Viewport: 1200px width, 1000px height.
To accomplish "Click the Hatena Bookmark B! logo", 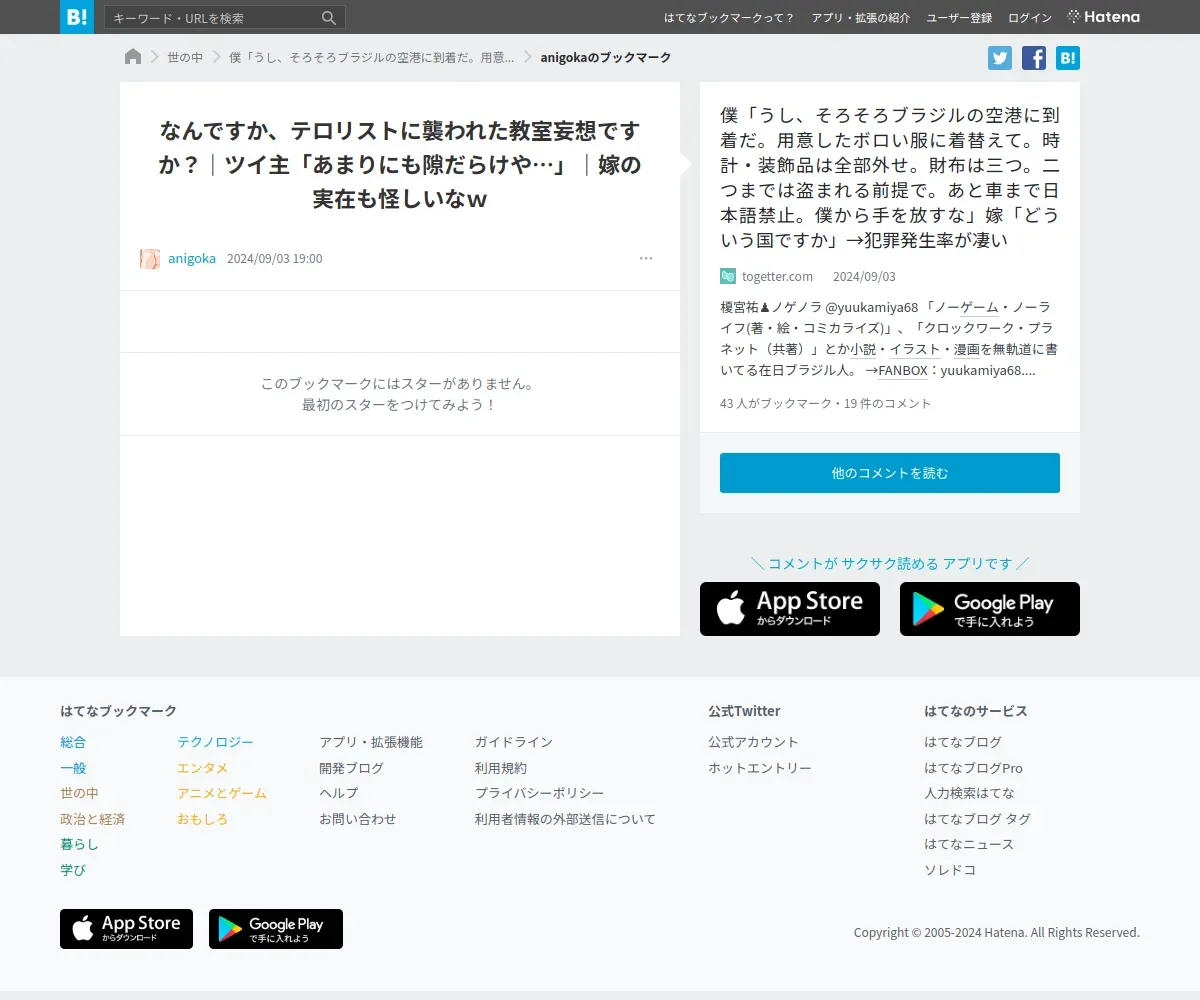I will [77, 17].
